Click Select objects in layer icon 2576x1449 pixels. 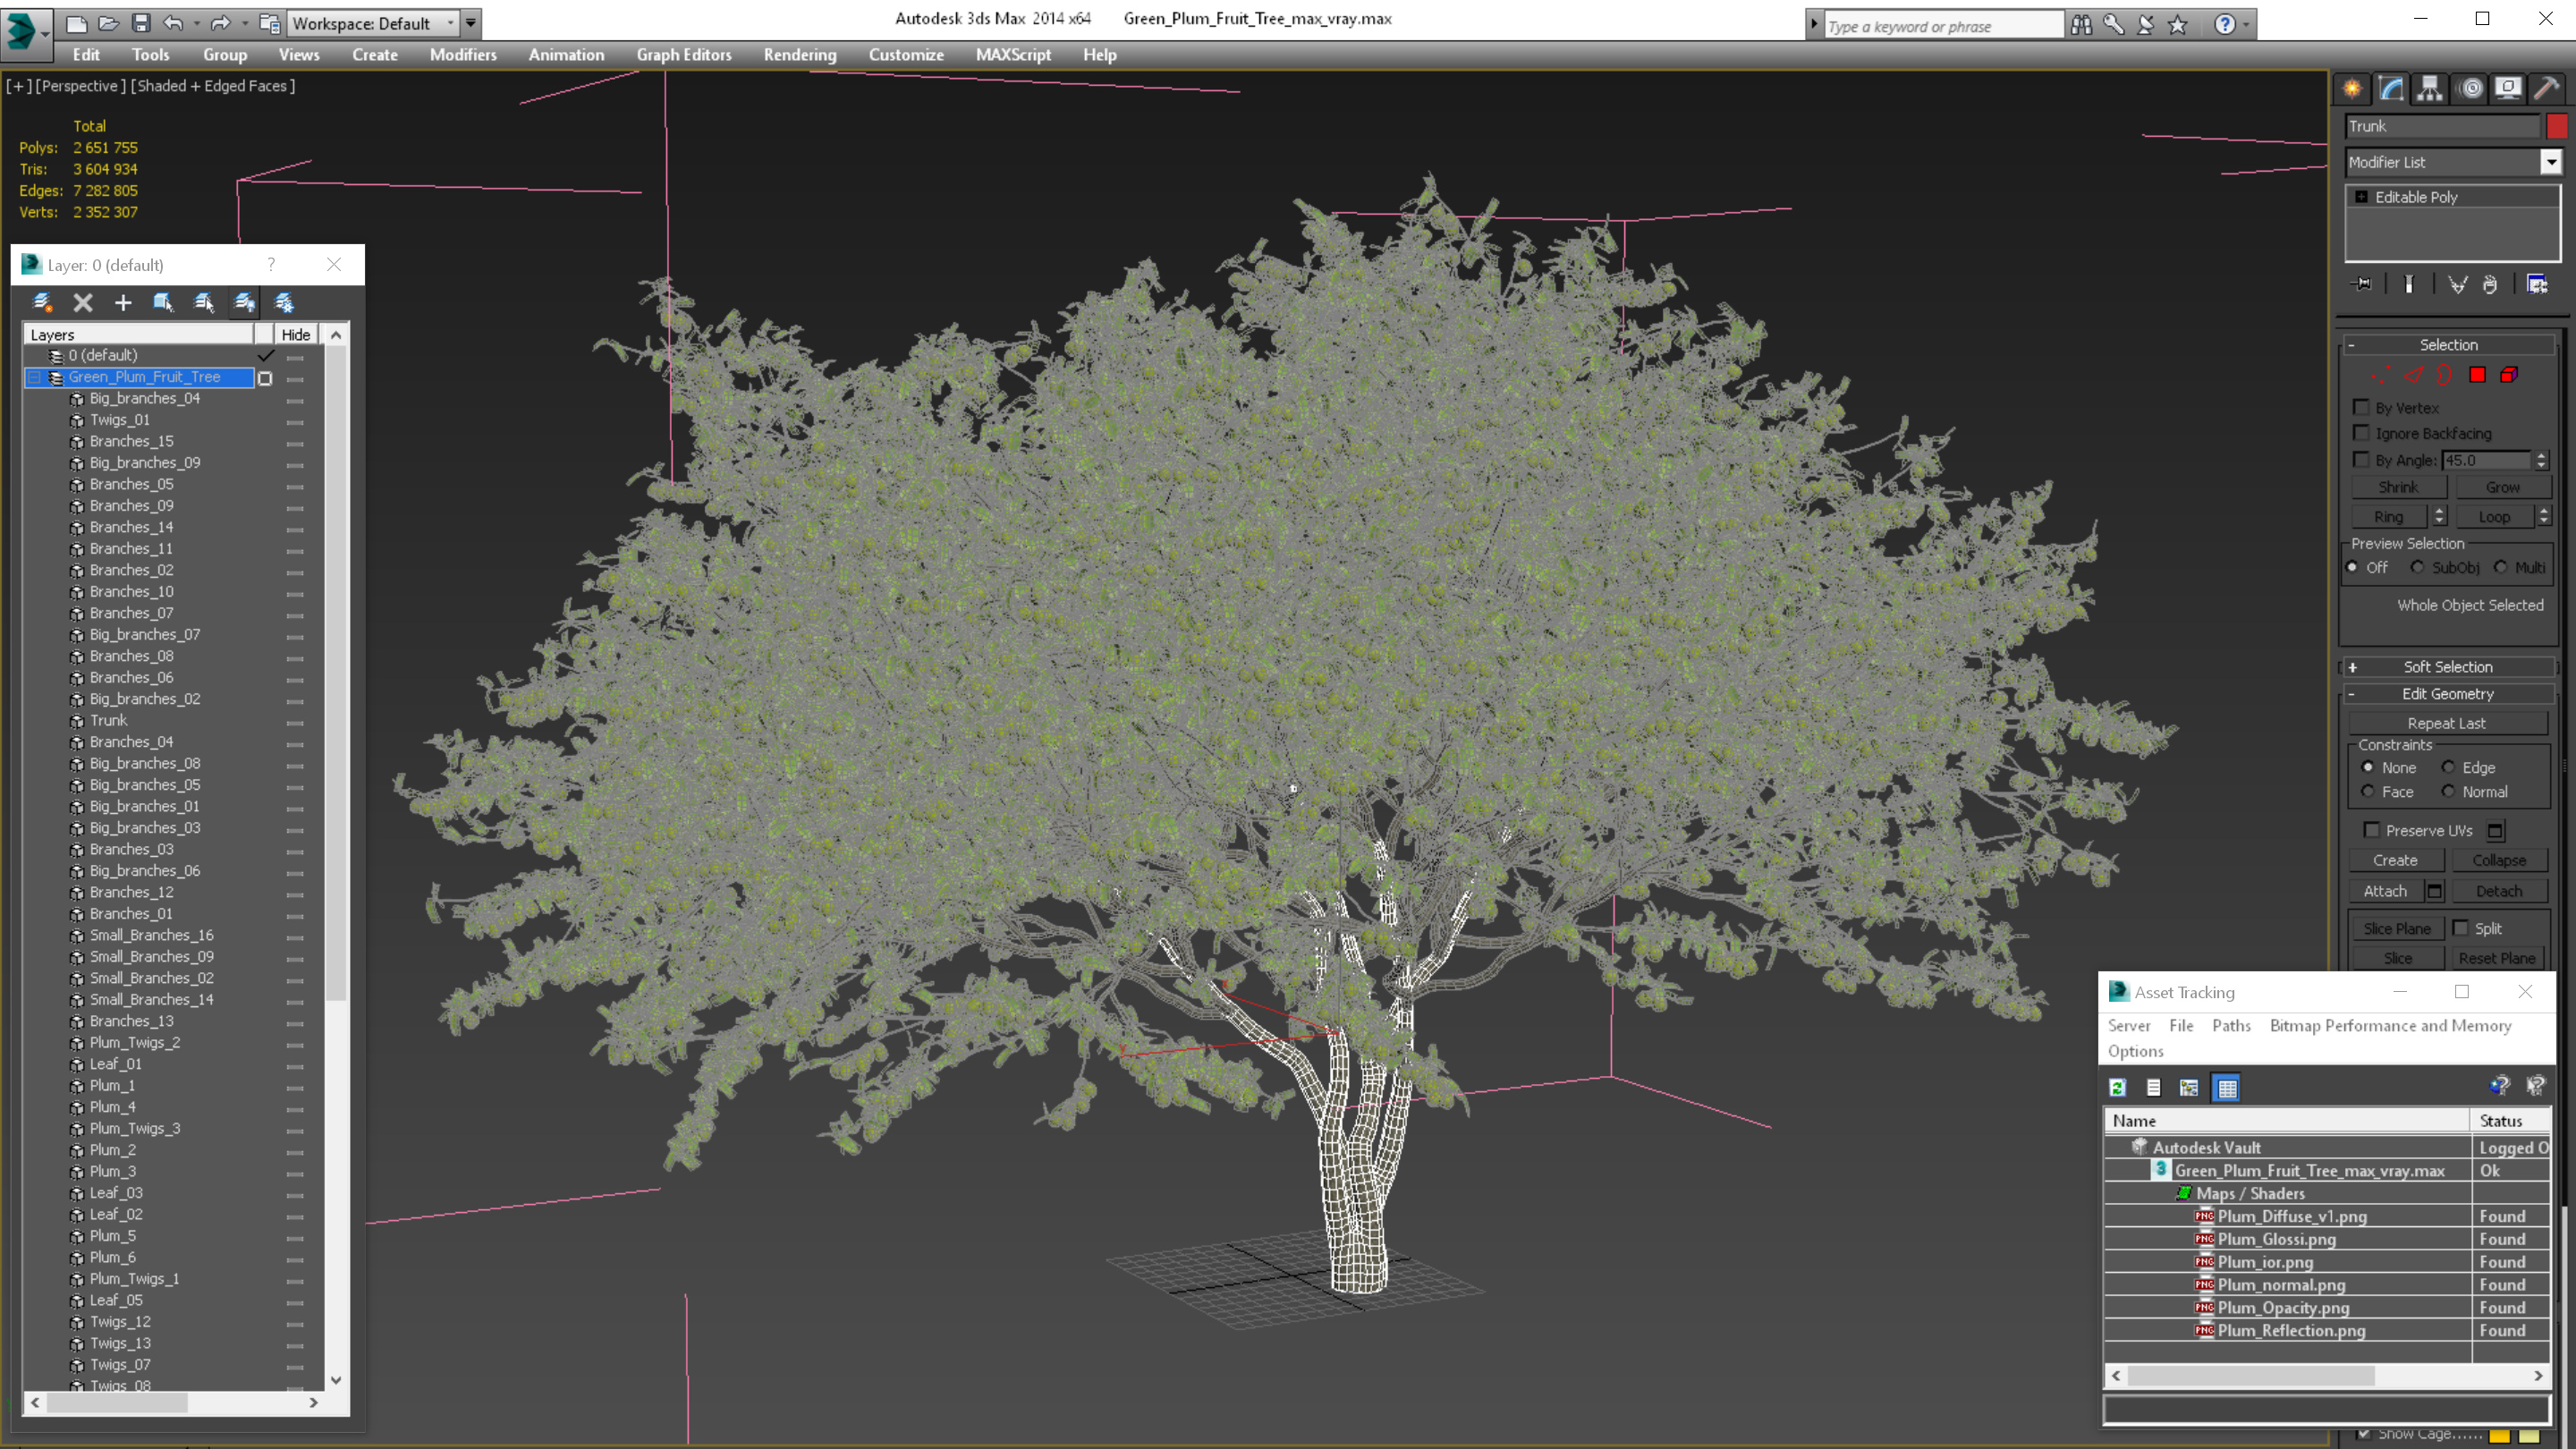163,302
